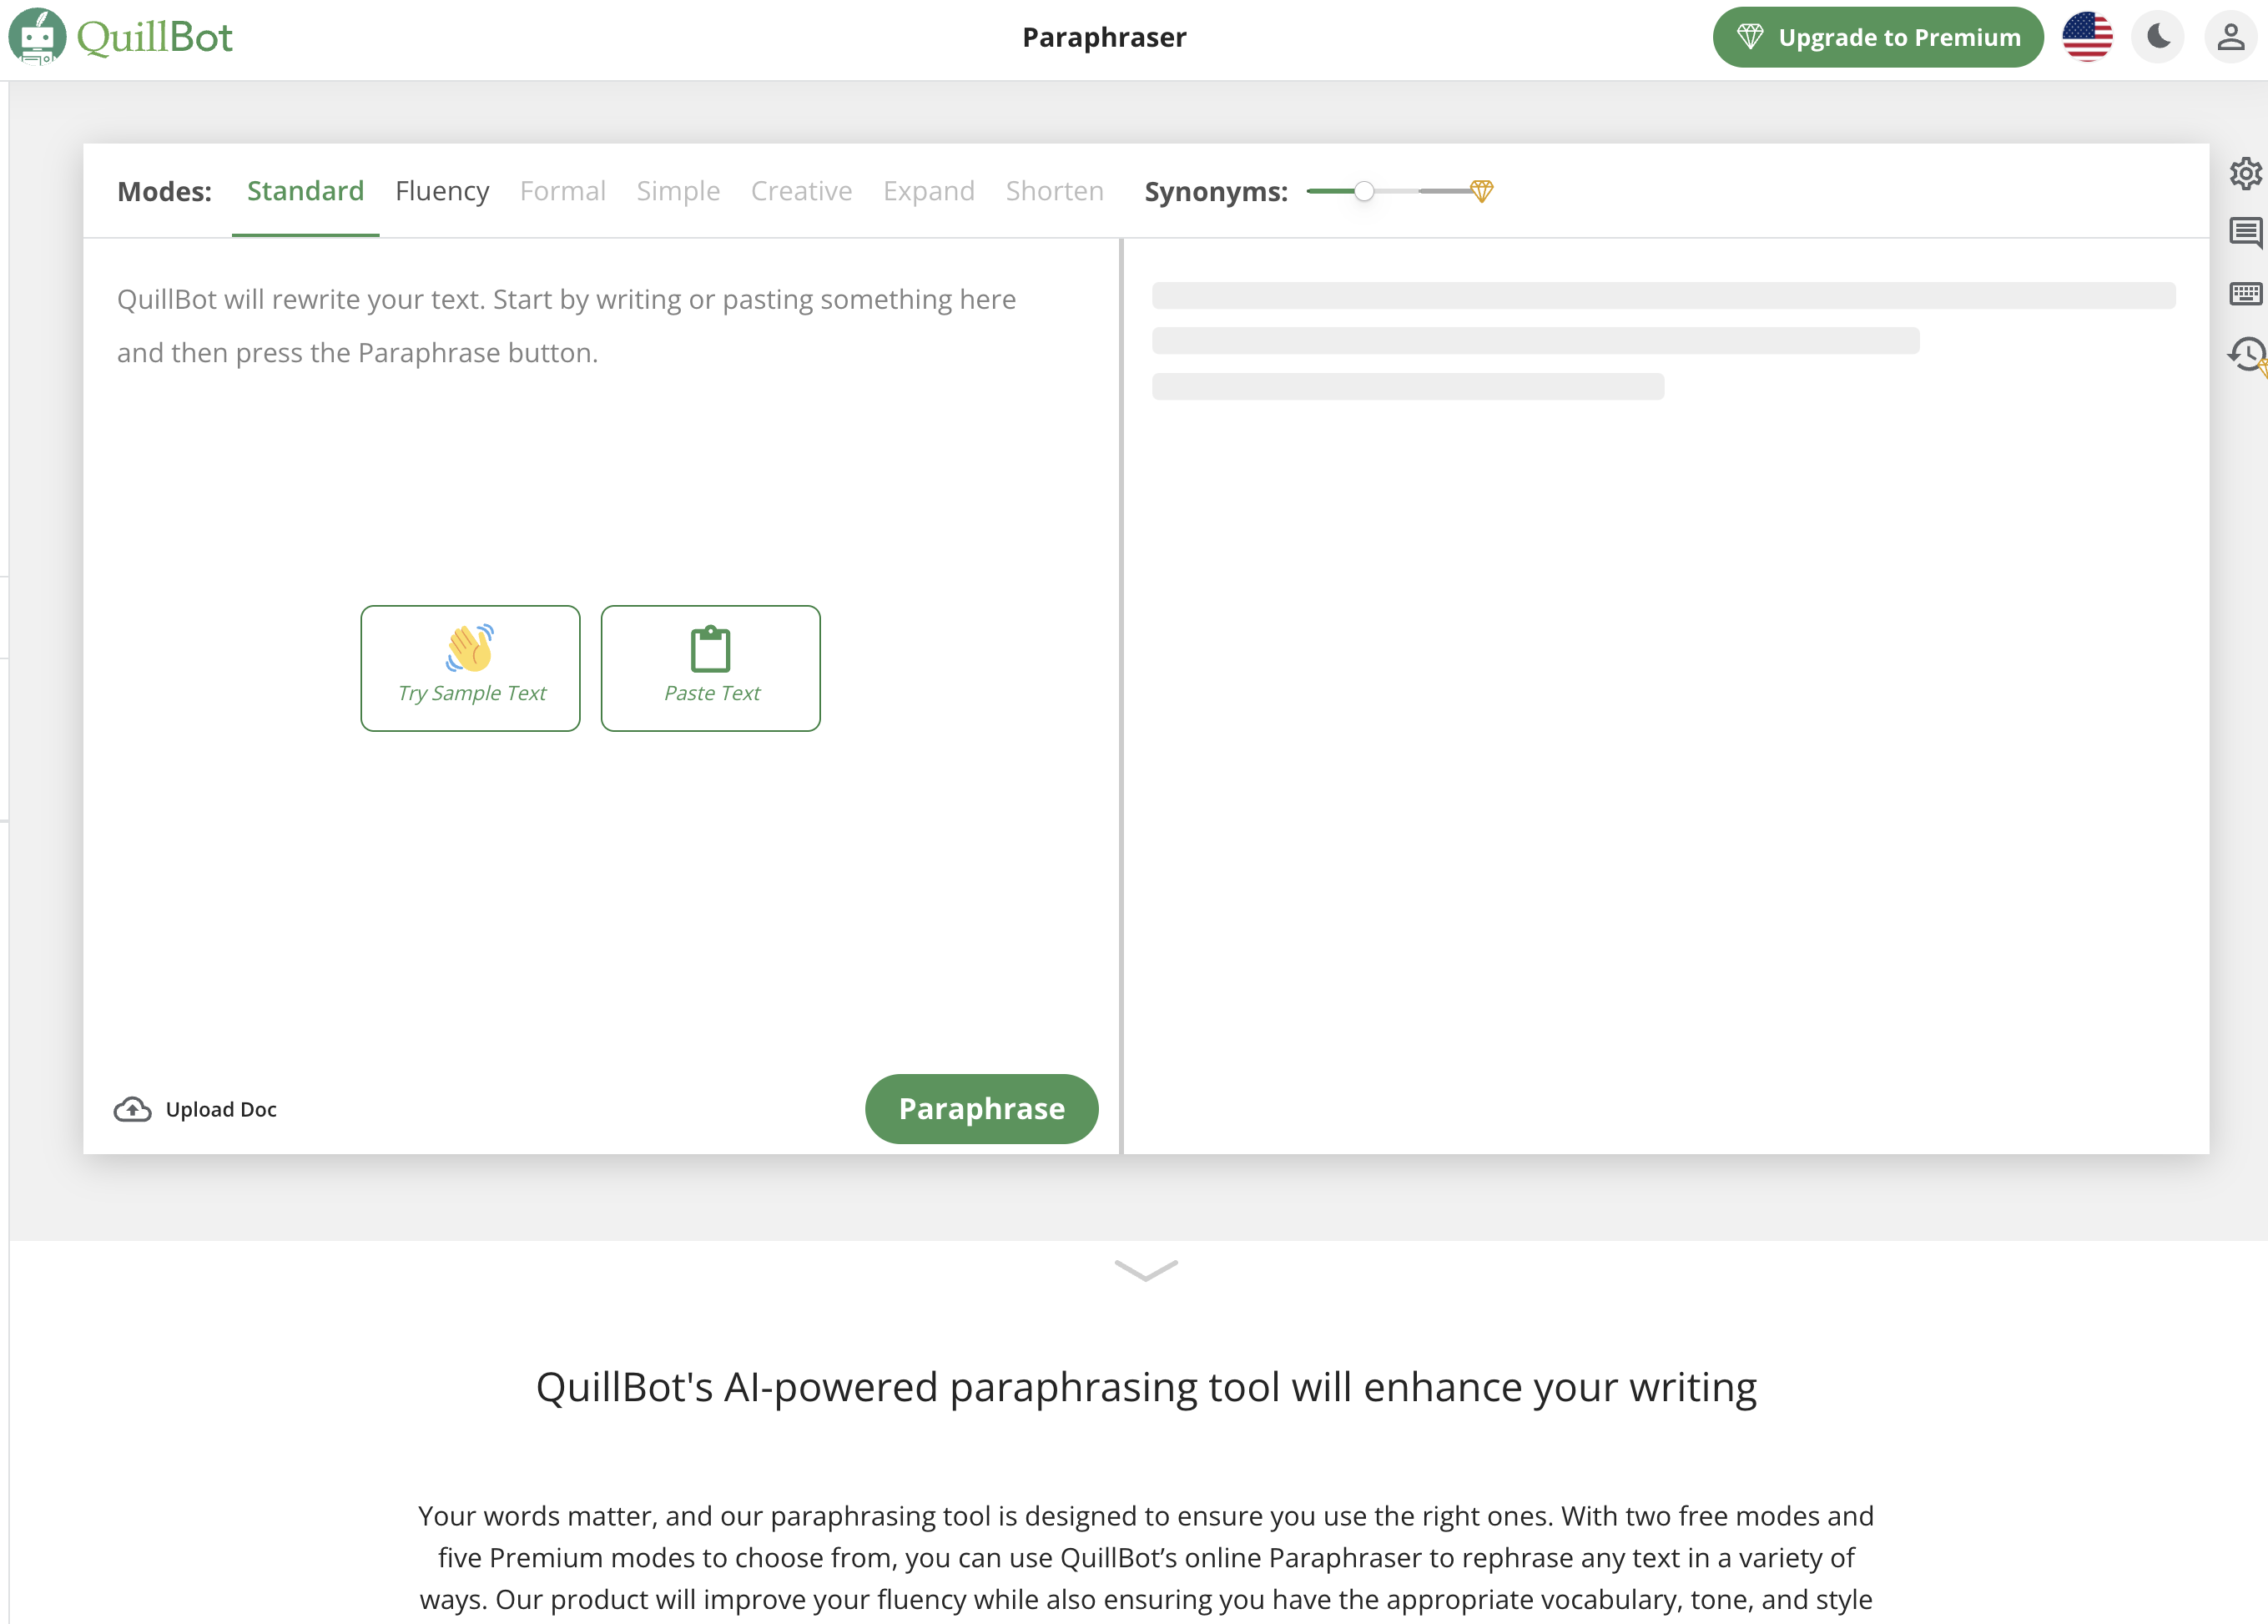The width and height of the screenshot is (2268, 1624).
Task: Click the Paste Text button
Action: (x=710, y=668)
